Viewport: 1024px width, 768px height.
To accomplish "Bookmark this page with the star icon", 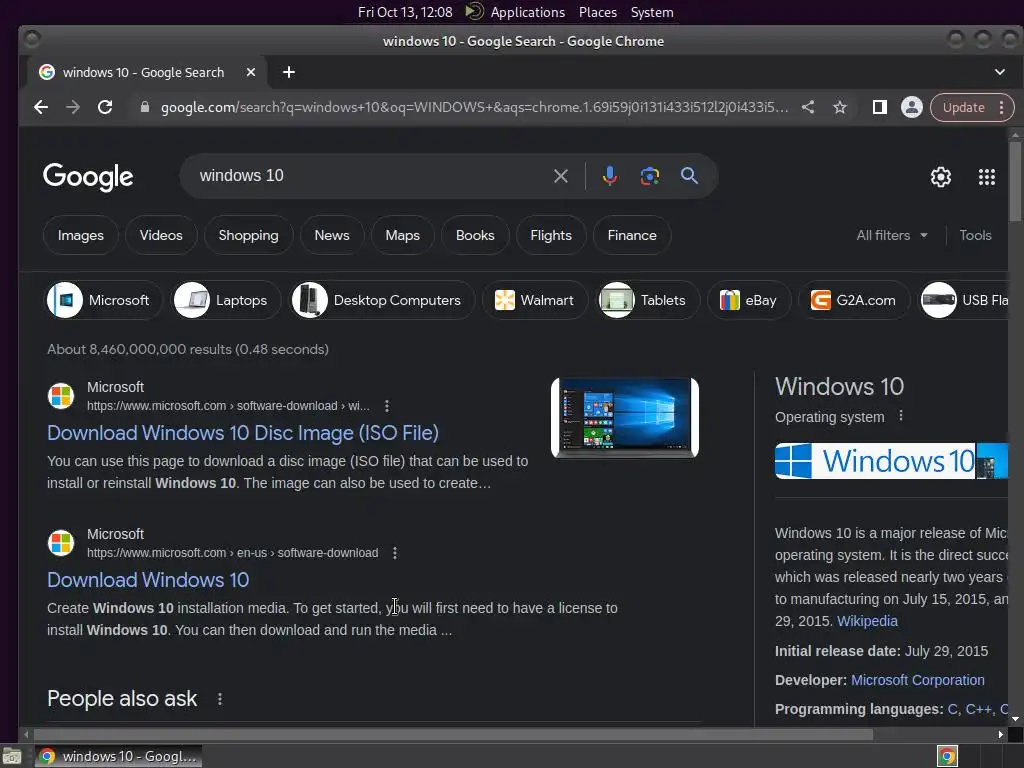I will 840,107.
